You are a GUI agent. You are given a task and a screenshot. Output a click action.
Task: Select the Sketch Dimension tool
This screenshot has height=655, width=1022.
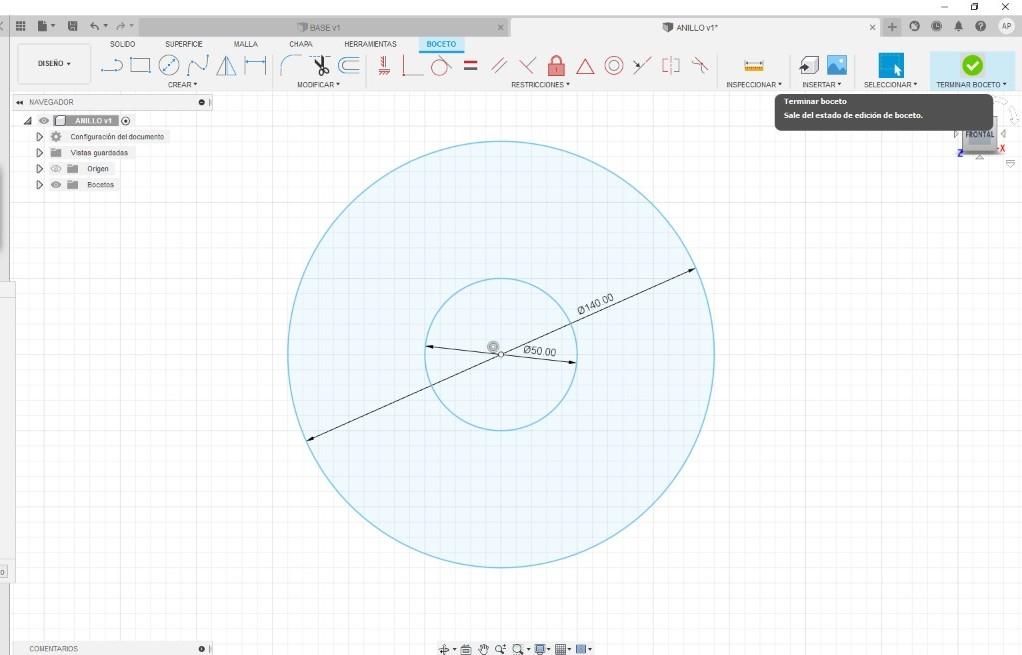(x=255, y=65)
